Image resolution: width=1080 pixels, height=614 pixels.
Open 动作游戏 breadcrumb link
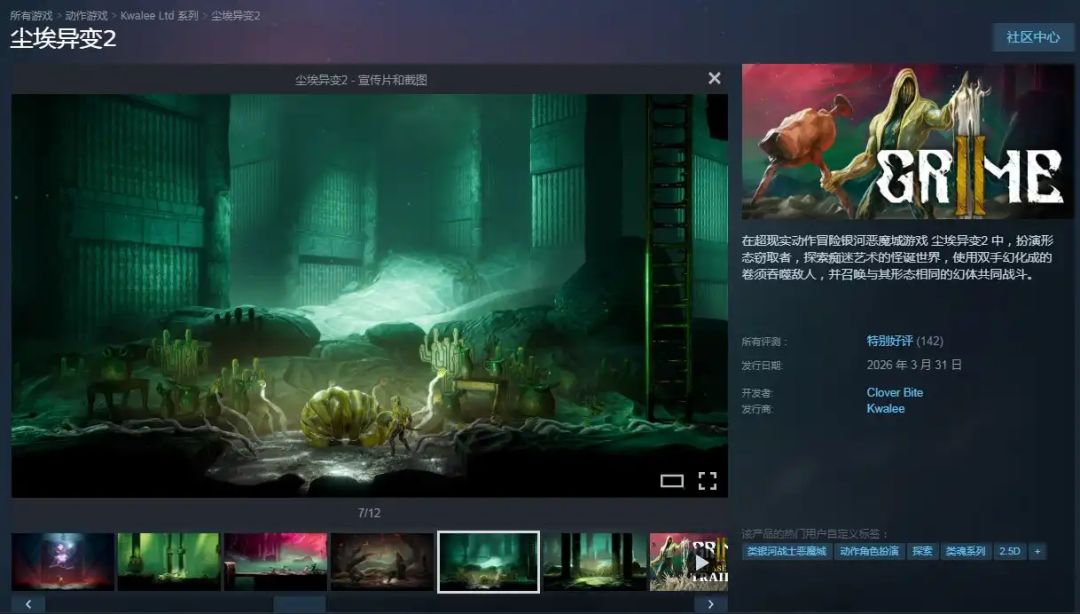(x=87, y=15)
